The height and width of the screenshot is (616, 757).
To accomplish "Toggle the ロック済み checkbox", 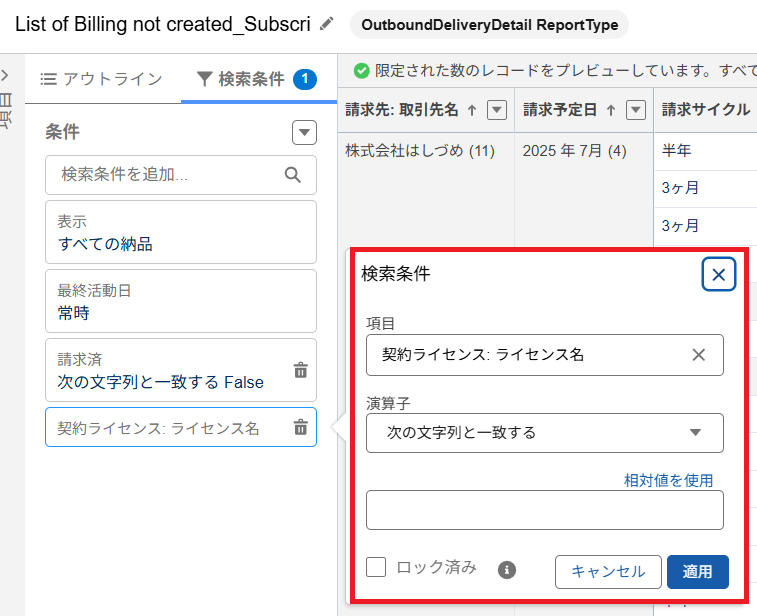I will coord(376,567).
